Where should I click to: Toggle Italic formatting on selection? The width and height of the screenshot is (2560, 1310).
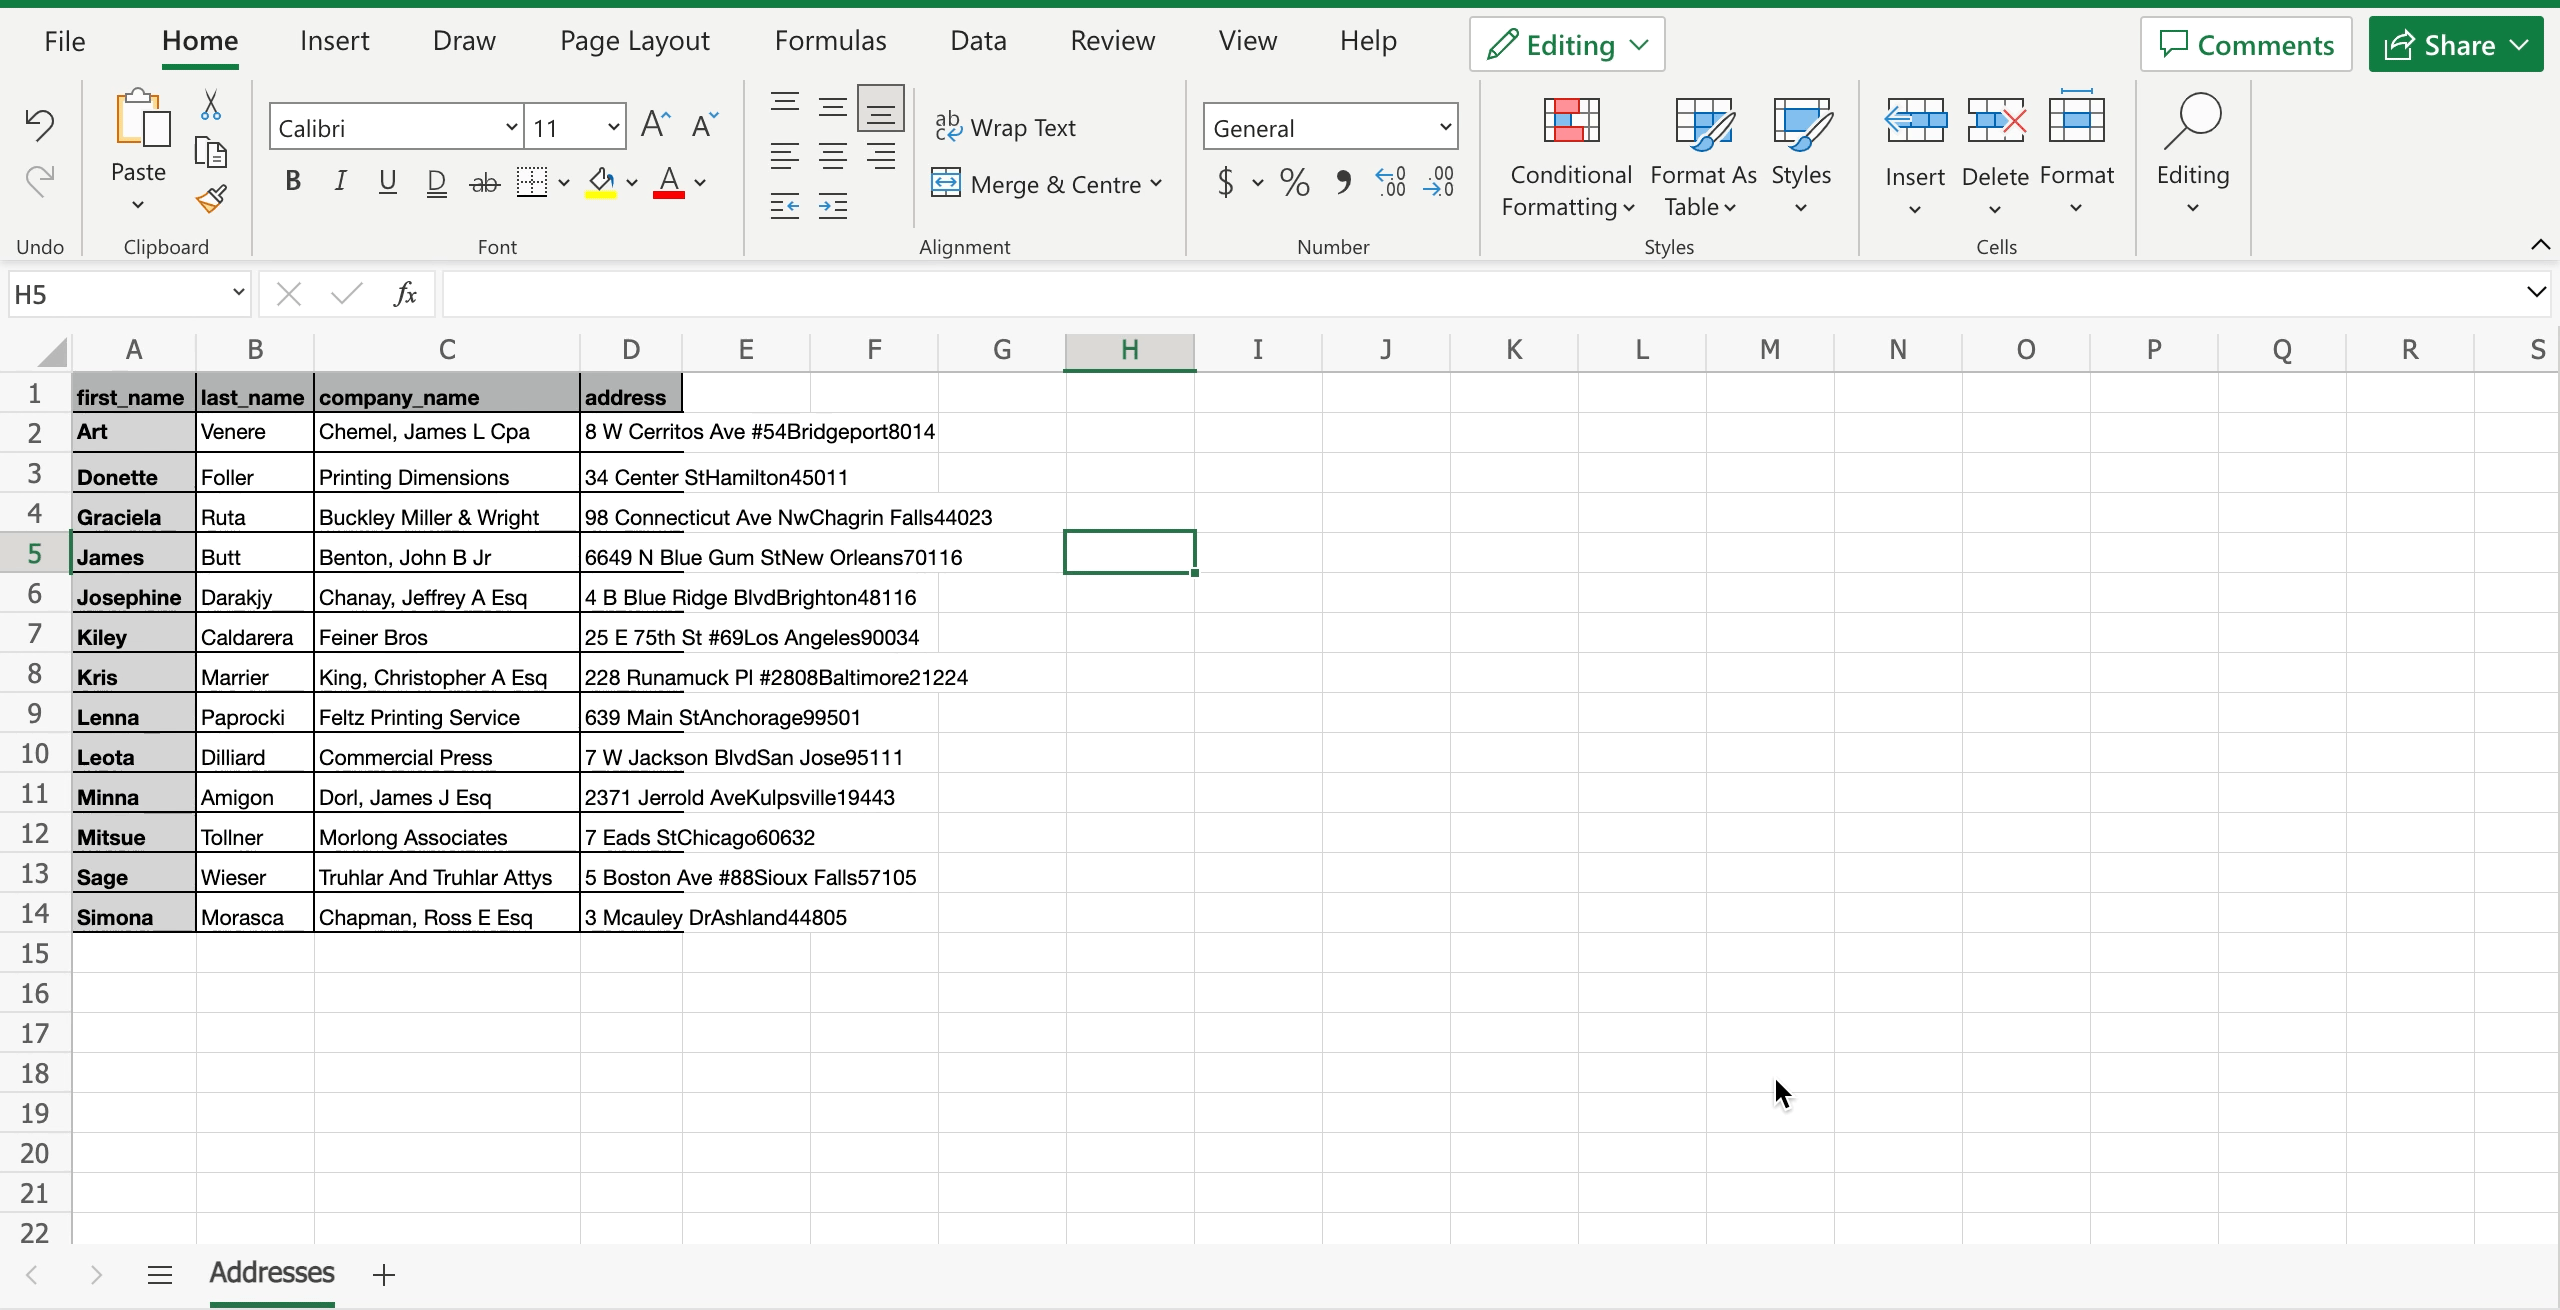pyautogui.click(x=339, y=180)
